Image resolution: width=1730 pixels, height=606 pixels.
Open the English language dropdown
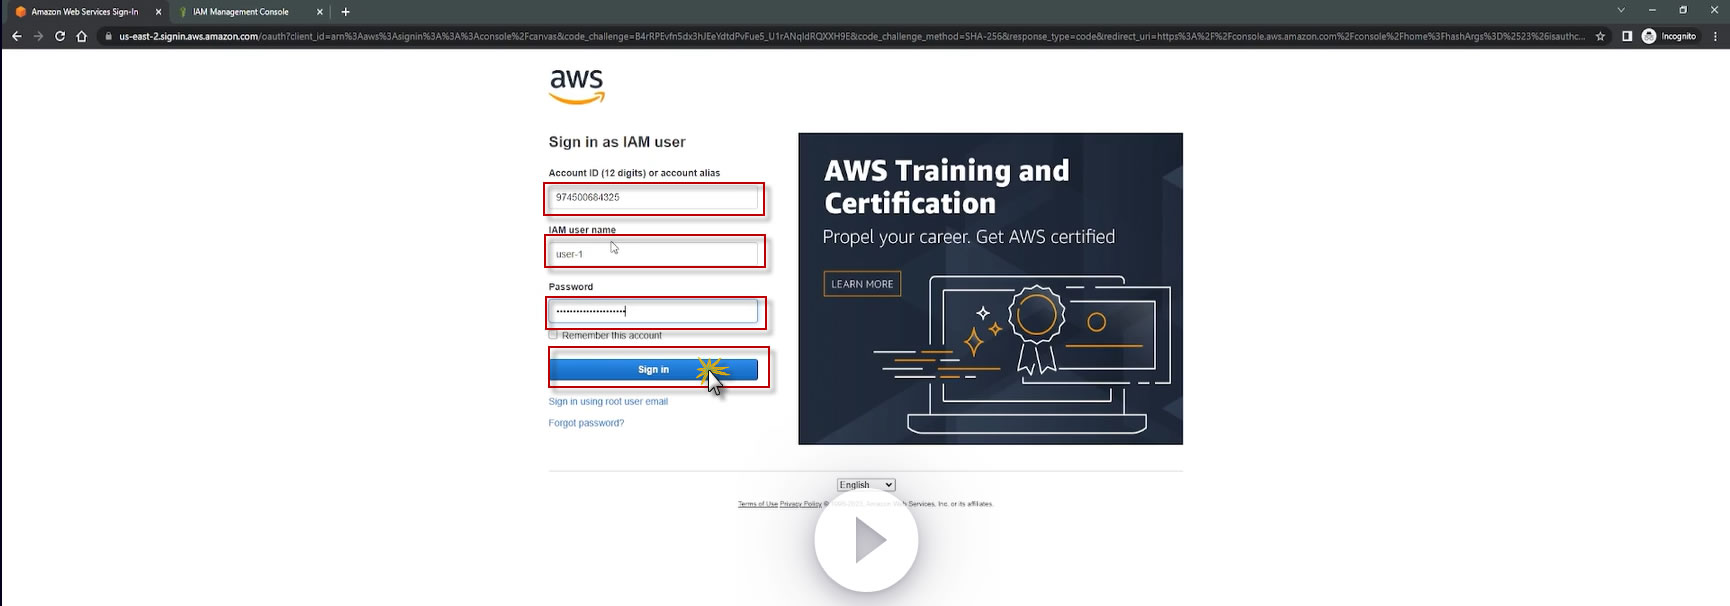866,485
